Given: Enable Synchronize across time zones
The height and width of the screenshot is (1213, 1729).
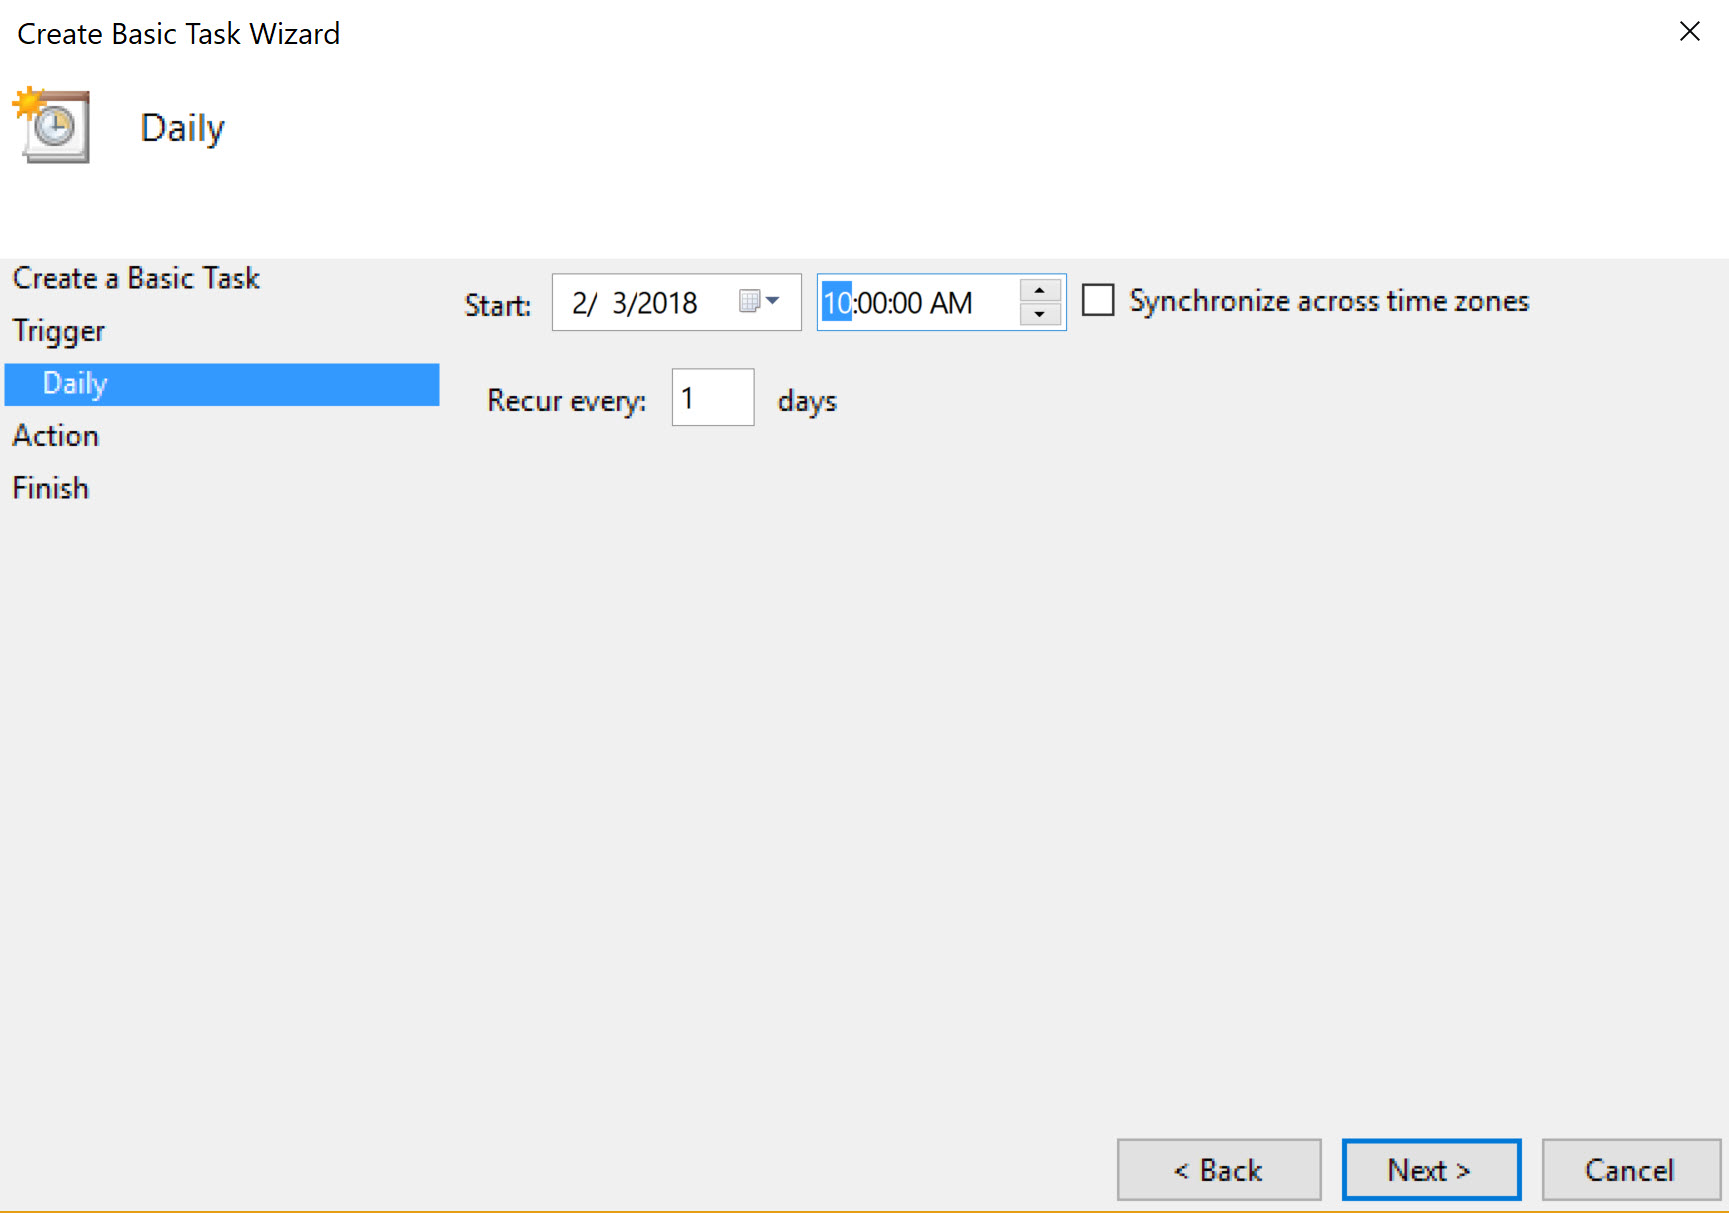Looking at the screenshot, I should click(1098, 300).
